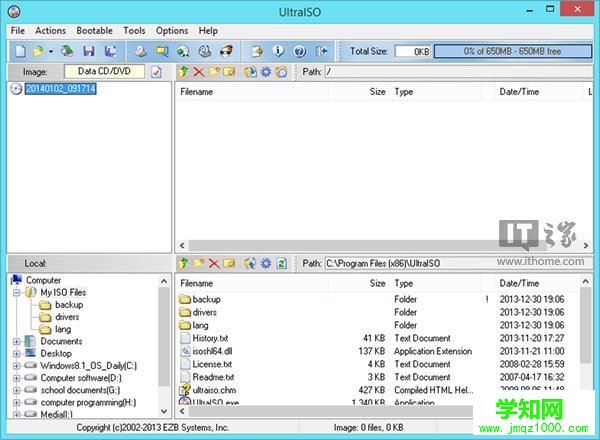Click the Compress ISO toolbar icon
The width and height of the screenshot is (600, 440).
(x=162, y=51)
